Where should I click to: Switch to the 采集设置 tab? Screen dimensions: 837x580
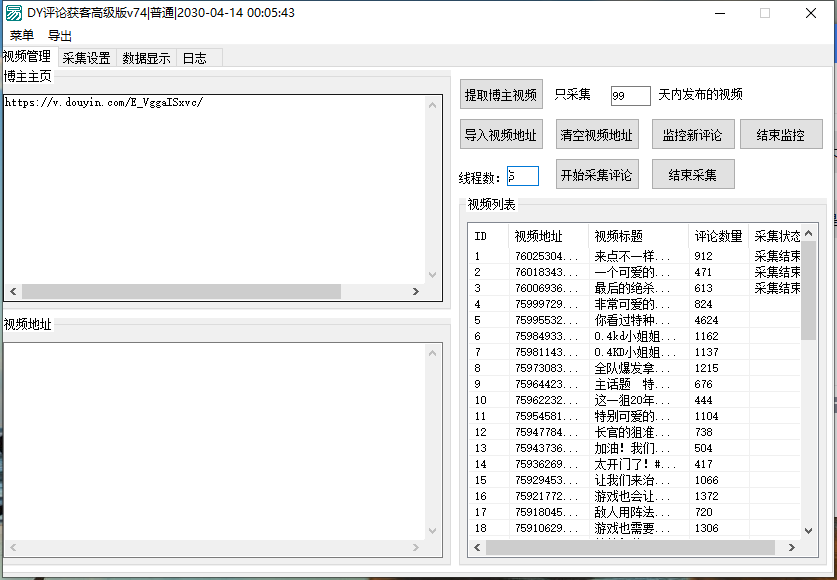[x=86, y=58]
